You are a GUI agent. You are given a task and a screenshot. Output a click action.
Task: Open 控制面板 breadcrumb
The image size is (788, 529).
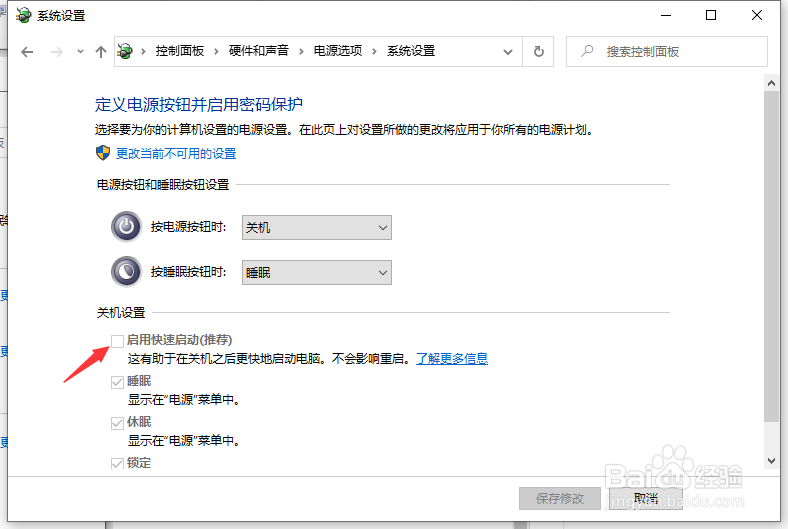click(179, 51)
